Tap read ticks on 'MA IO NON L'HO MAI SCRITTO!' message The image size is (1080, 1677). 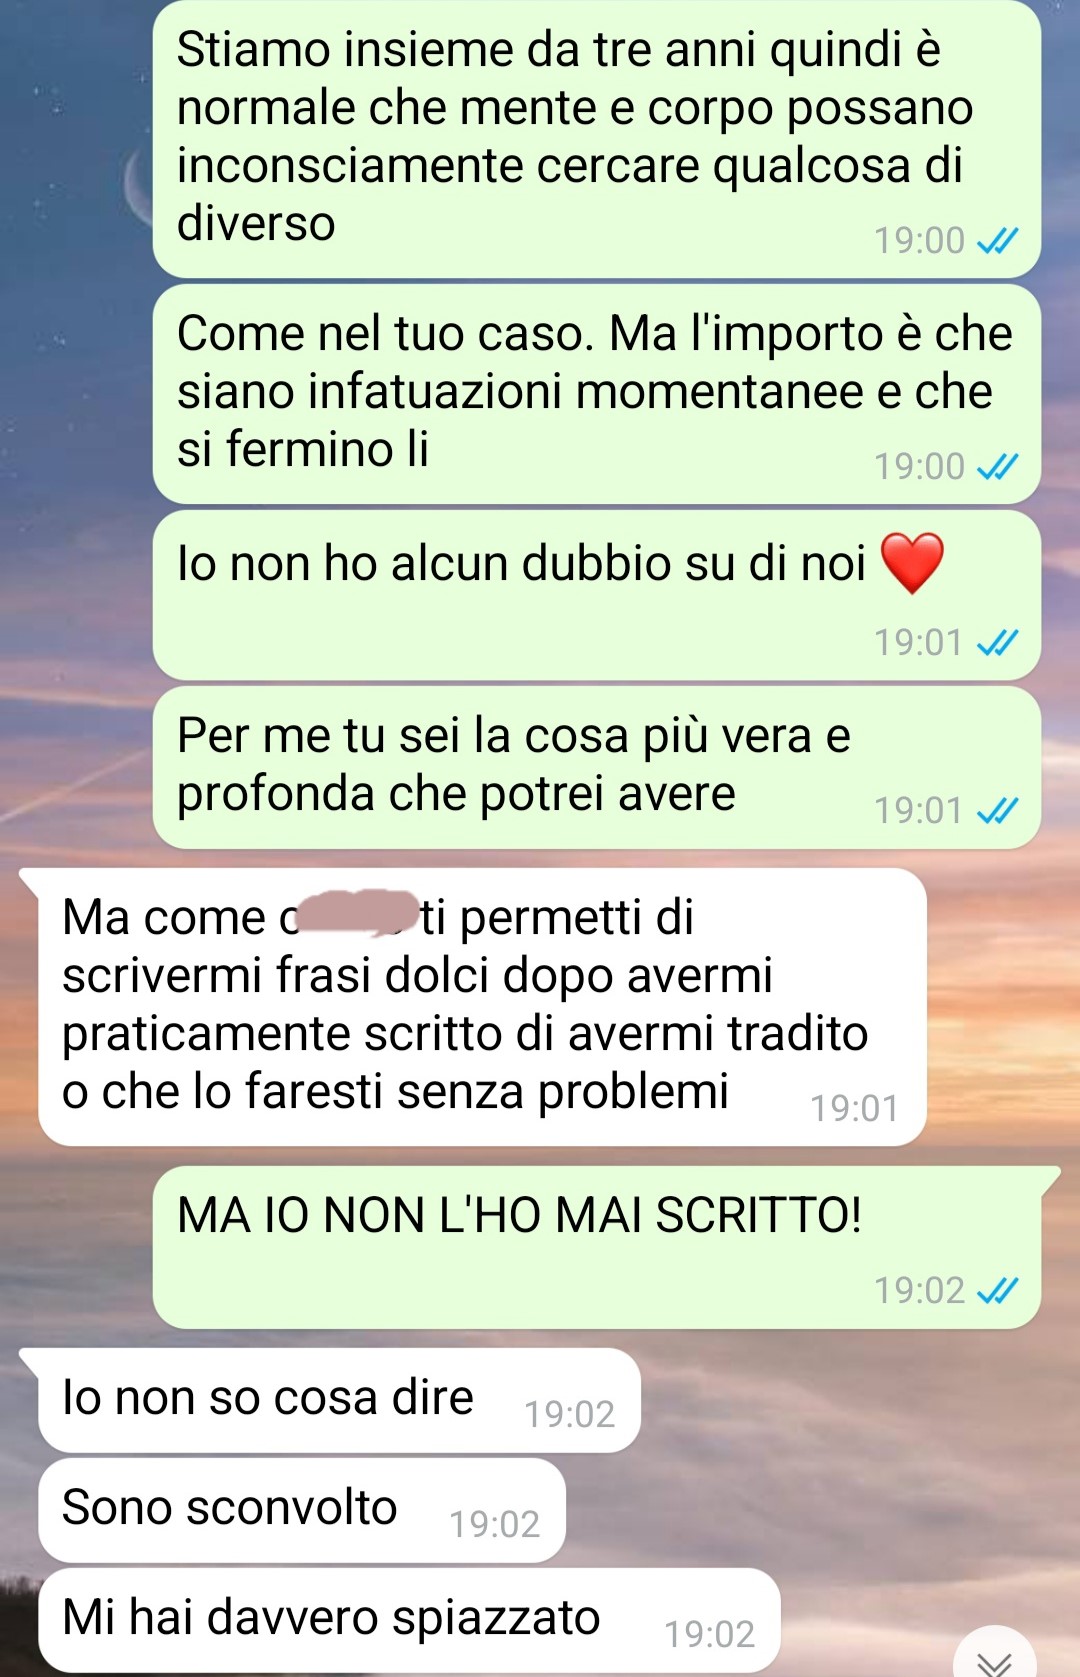[997, 1291]
